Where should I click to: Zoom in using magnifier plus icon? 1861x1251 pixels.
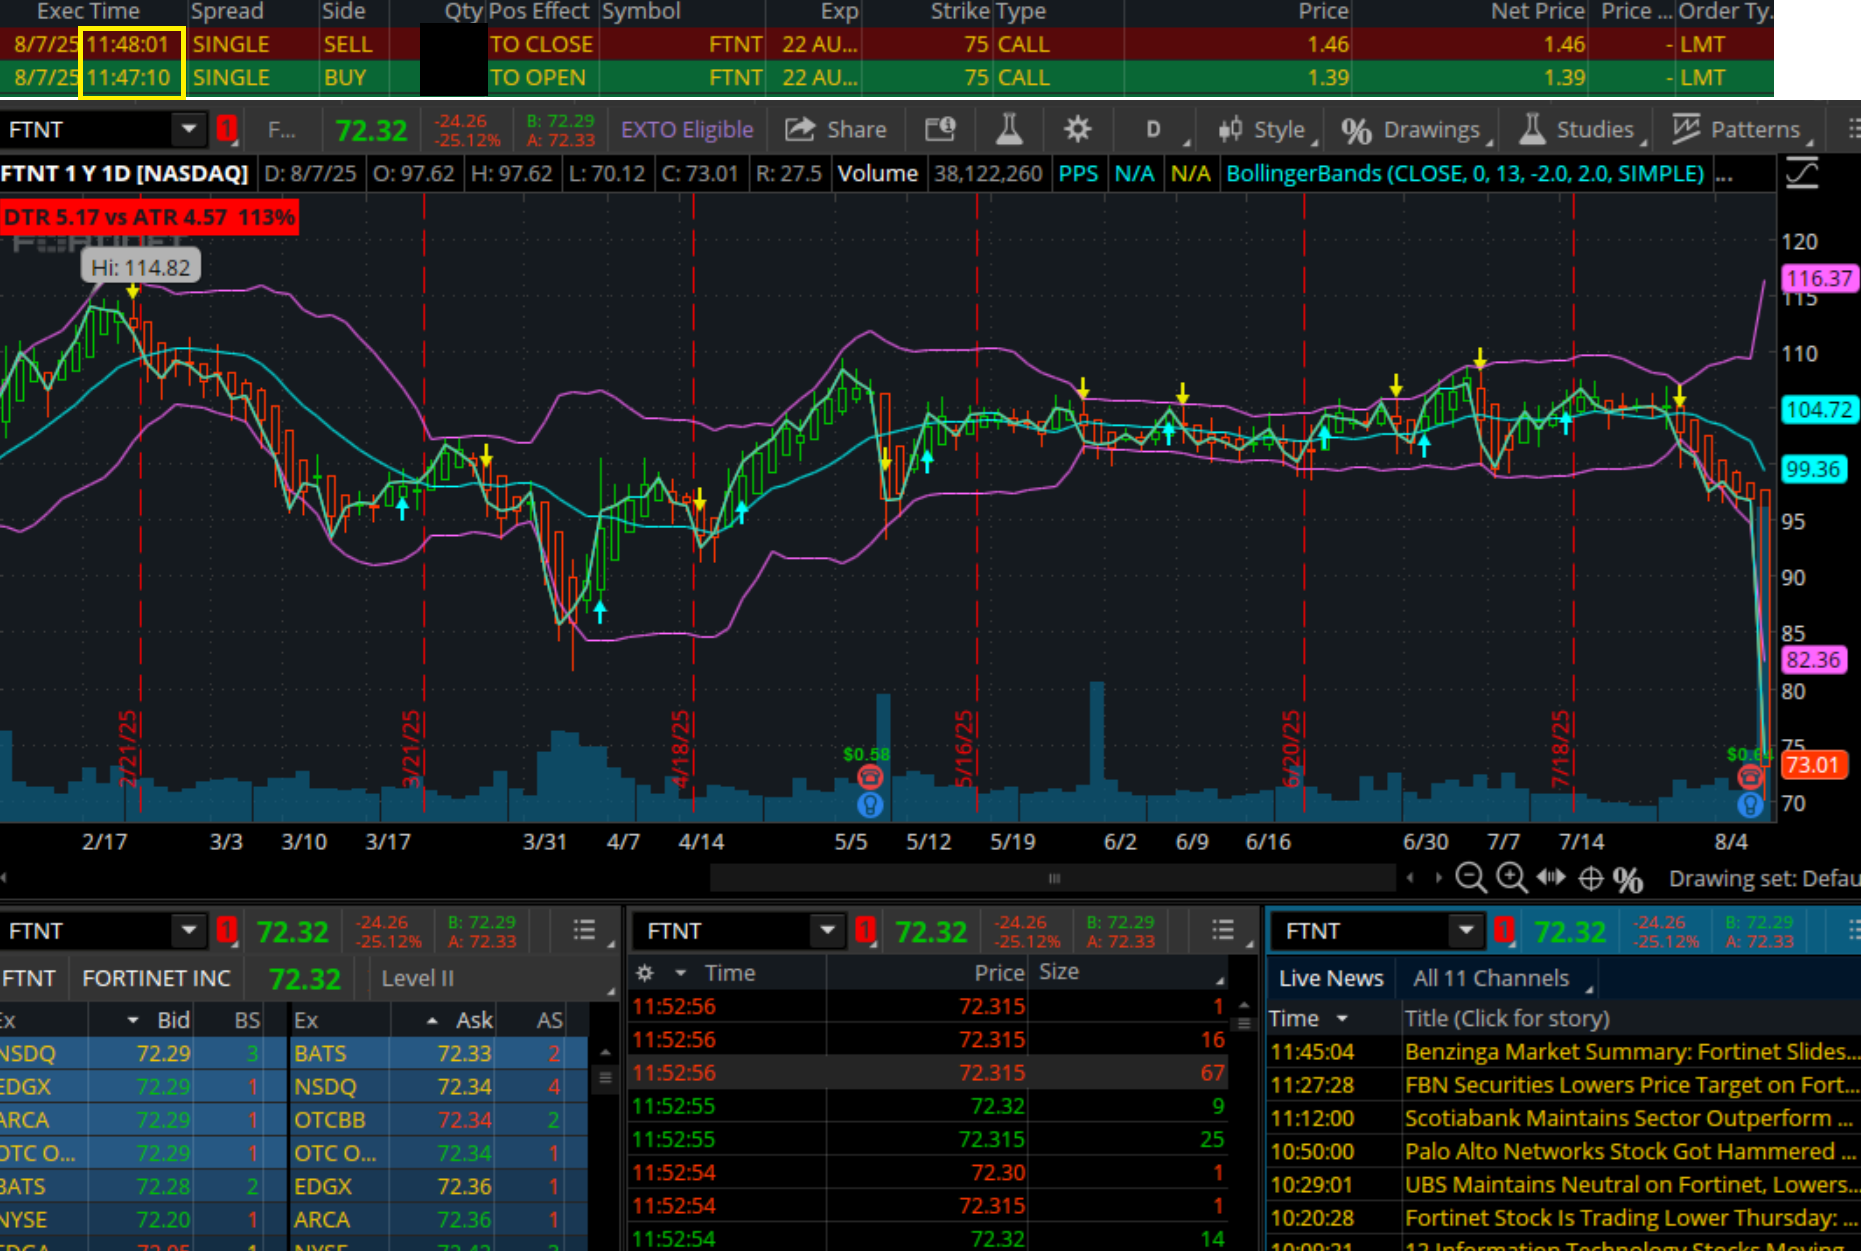(1511, 878)
